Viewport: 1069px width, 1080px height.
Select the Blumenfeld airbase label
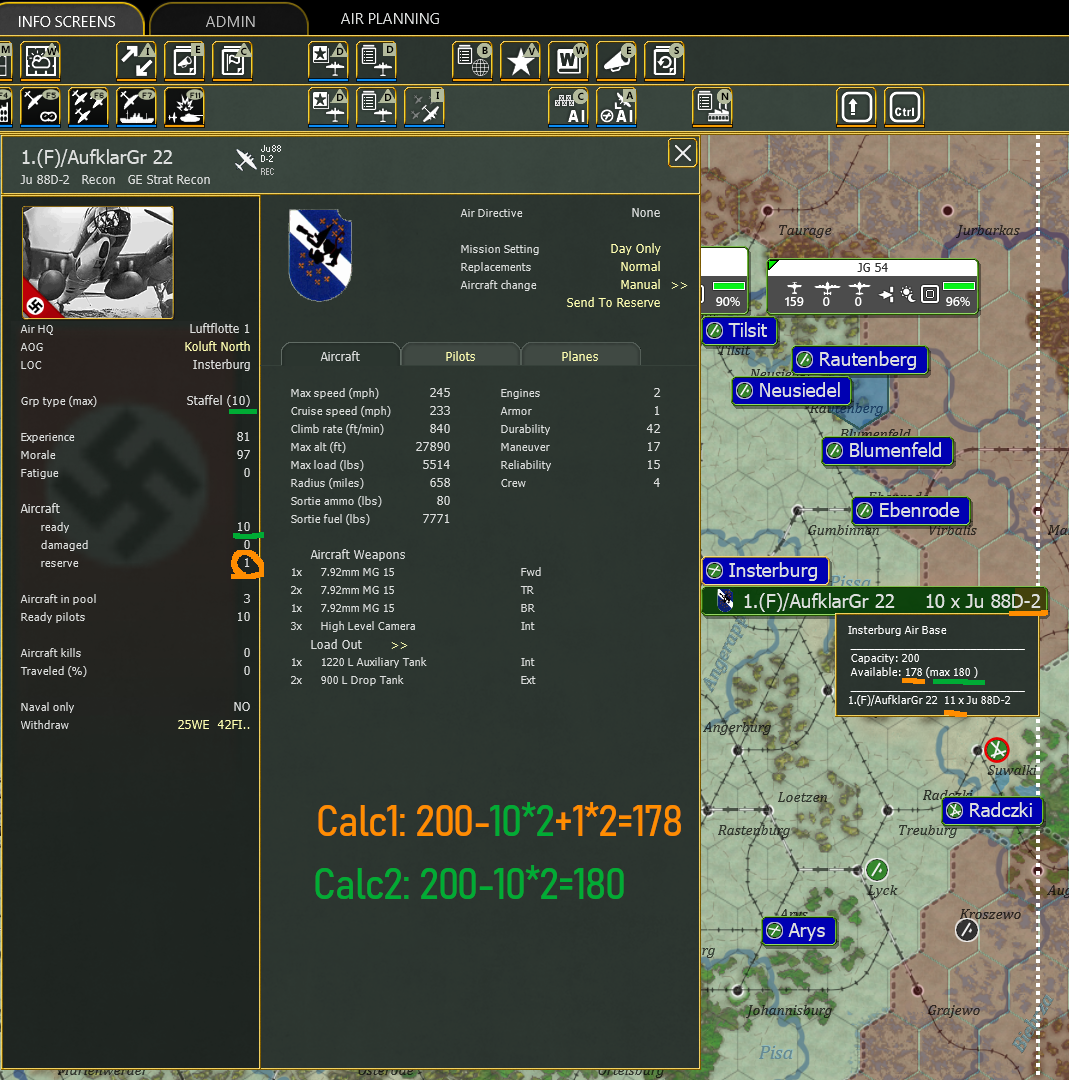click(x=888, y=450)
